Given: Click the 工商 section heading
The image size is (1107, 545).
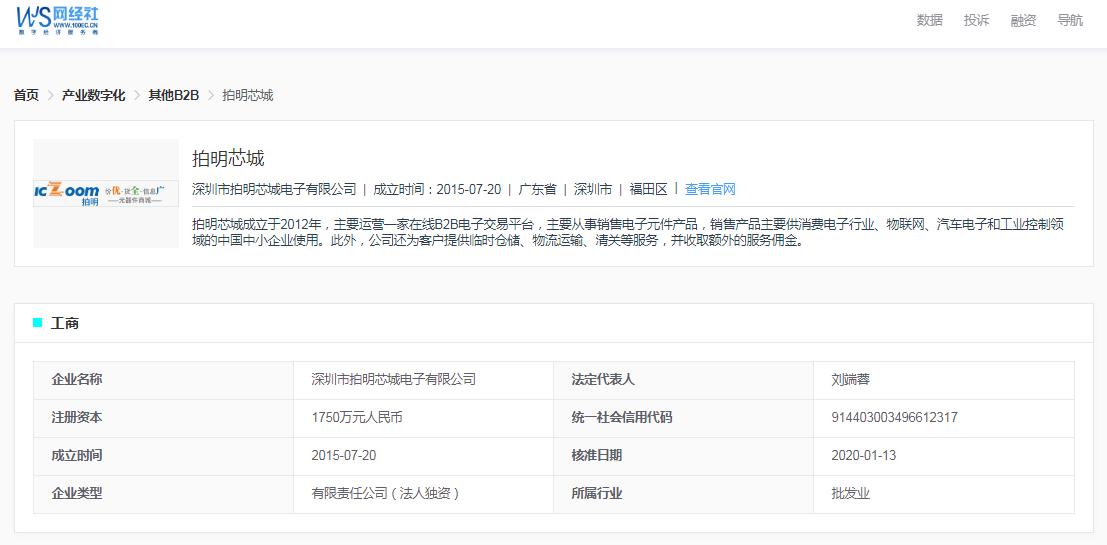Looking at the screenshot, I should (65, 323).
